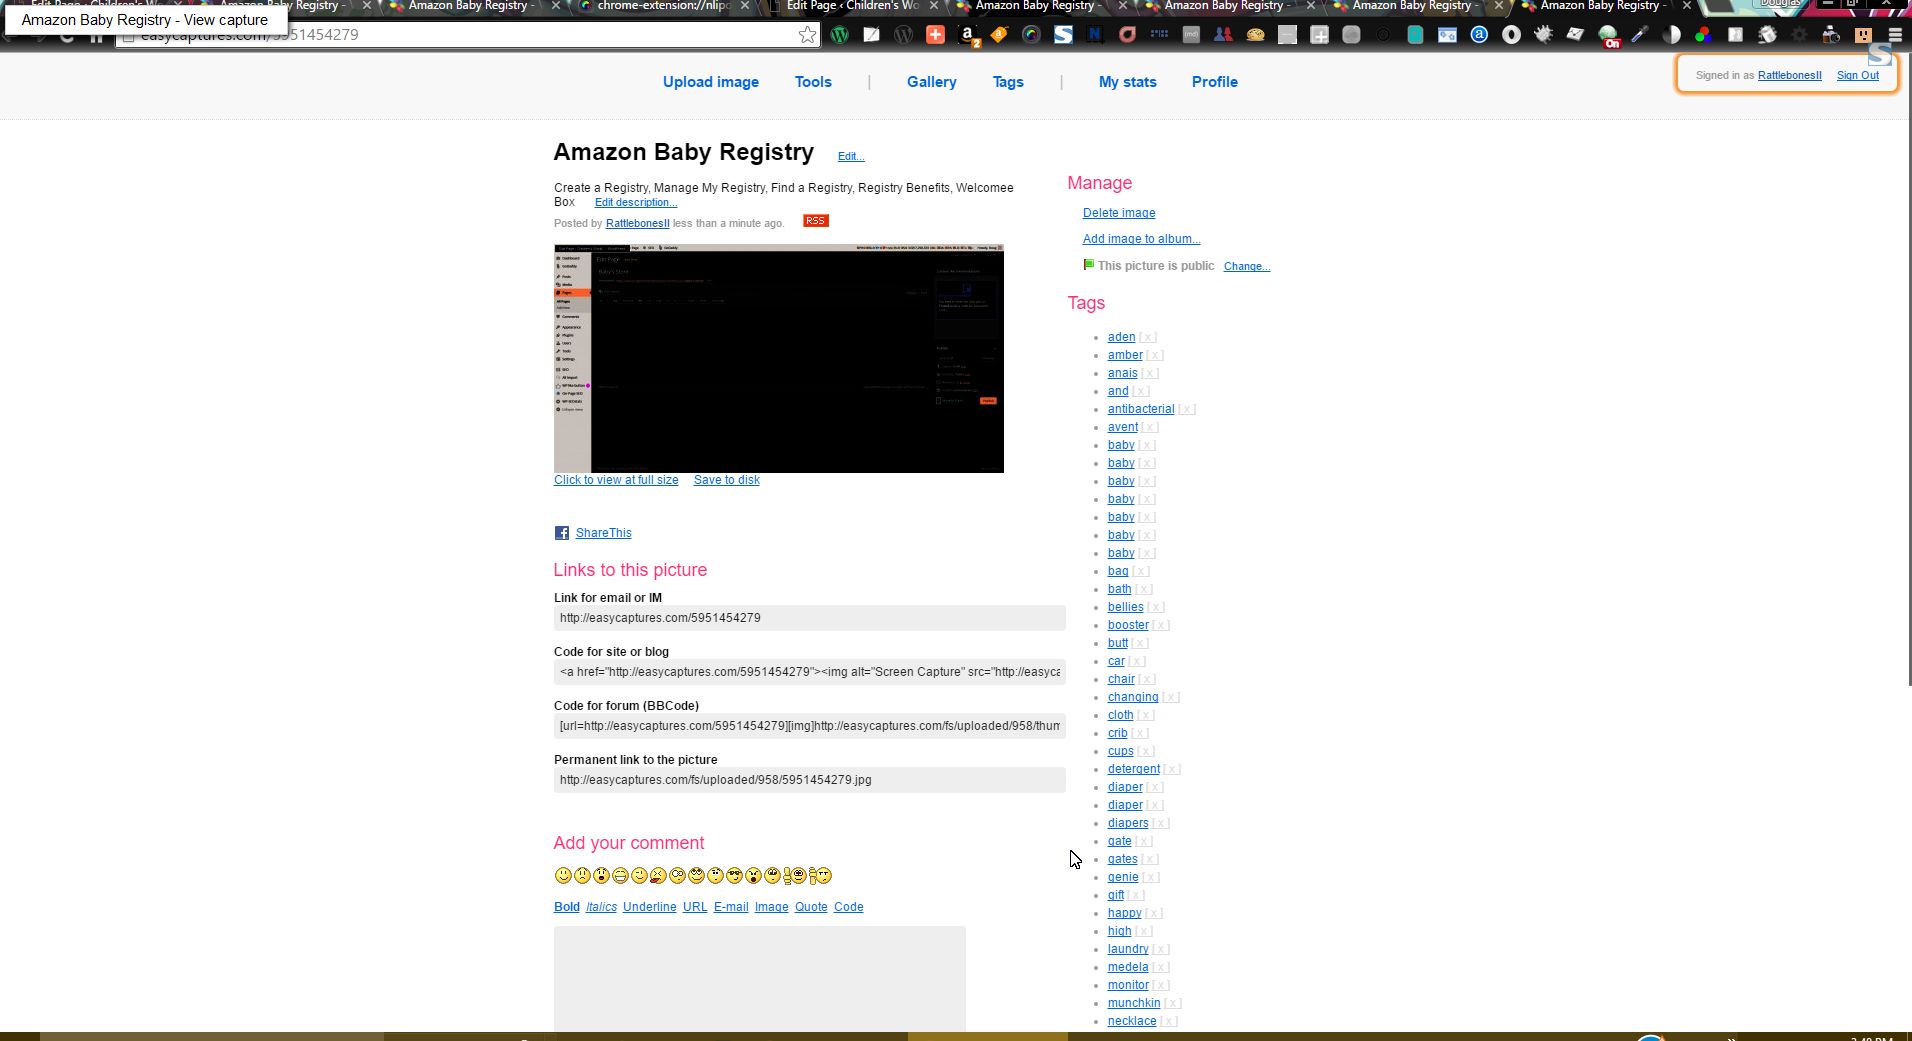The width and height of the screenshot is (1912, 1041).
Task: Insert the sad frowning emoticon
Action: 582,876
